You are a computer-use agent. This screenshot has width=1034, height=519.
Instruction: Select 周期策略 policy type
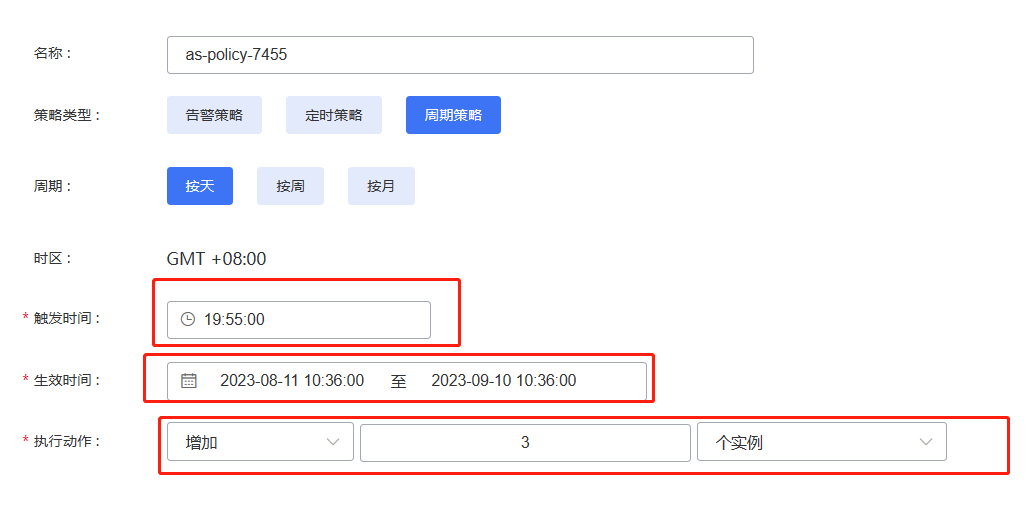453,115
